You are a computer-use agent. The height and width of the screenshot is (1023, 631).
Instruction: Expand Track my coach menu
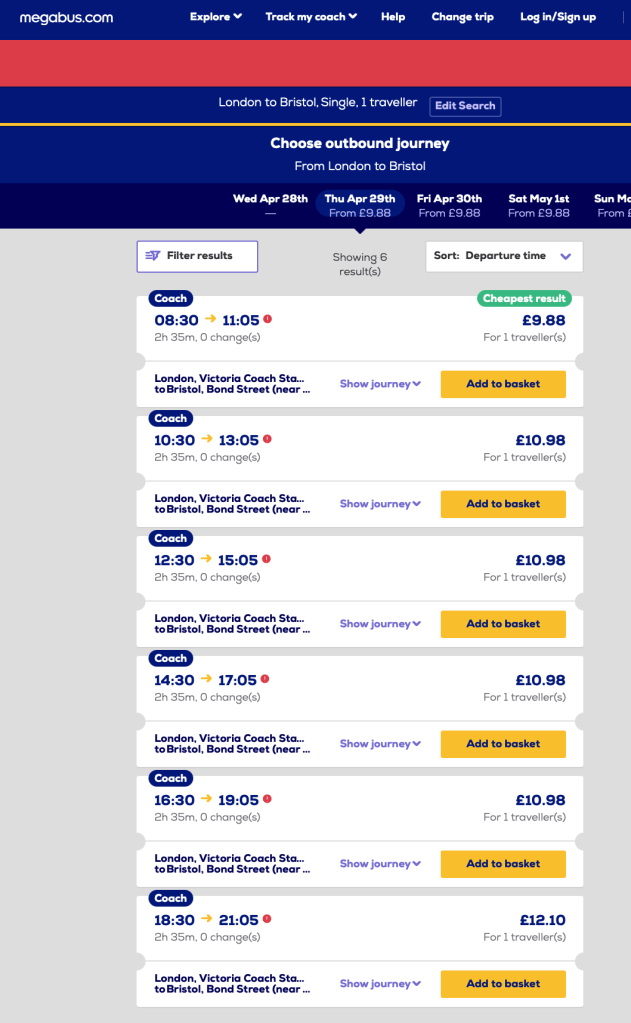click(311, 17)
